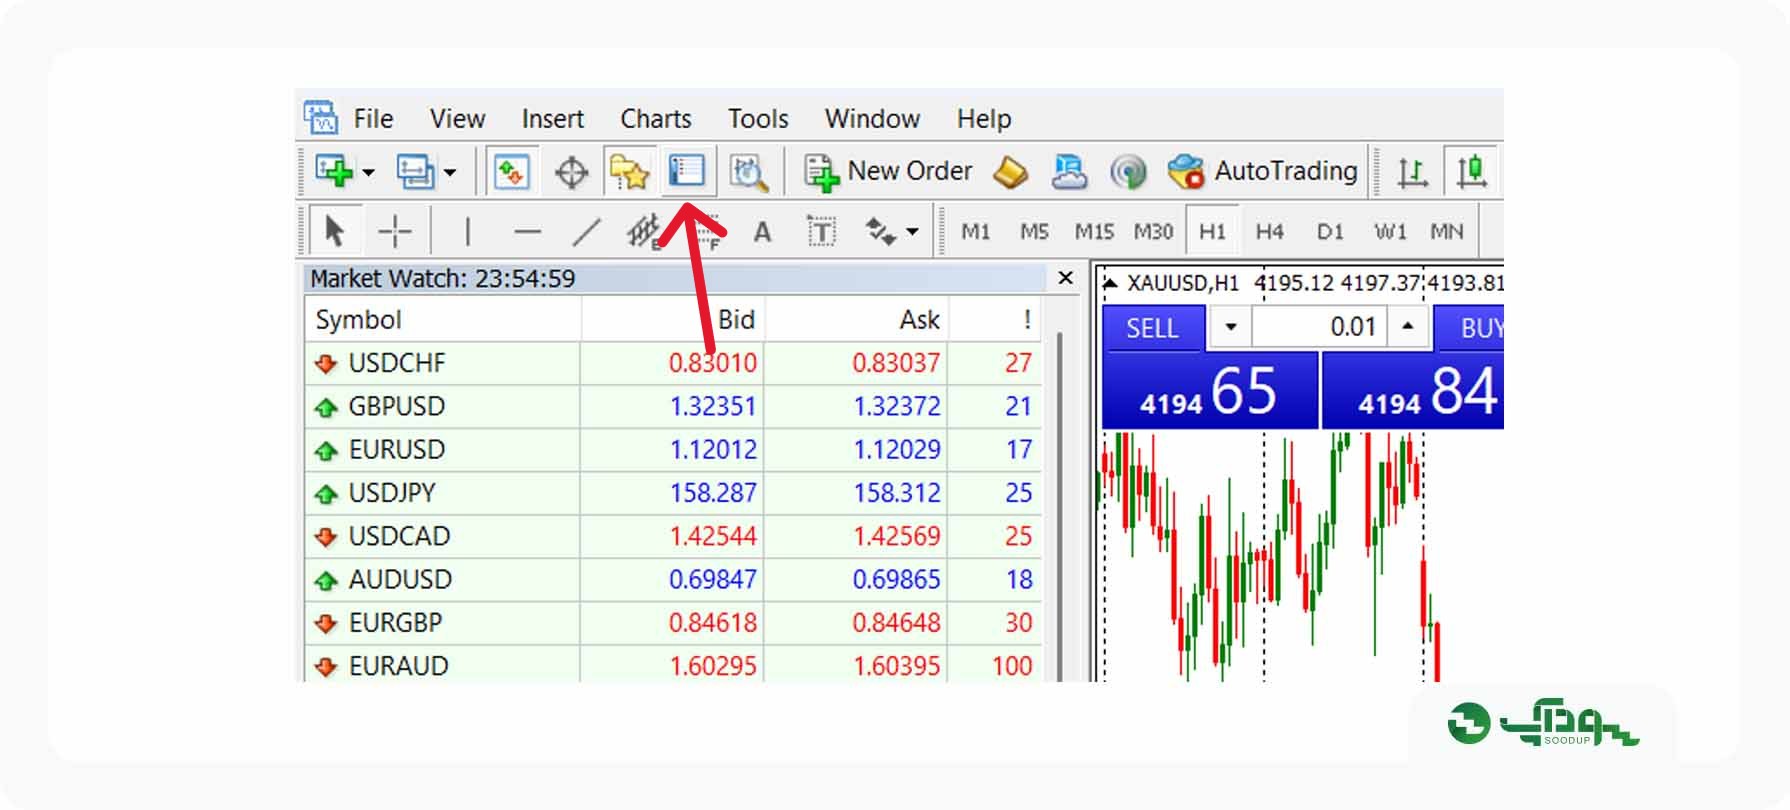Select the Crosshair tool
Screen dimensions: 1790x810
[x=395, y=232]
